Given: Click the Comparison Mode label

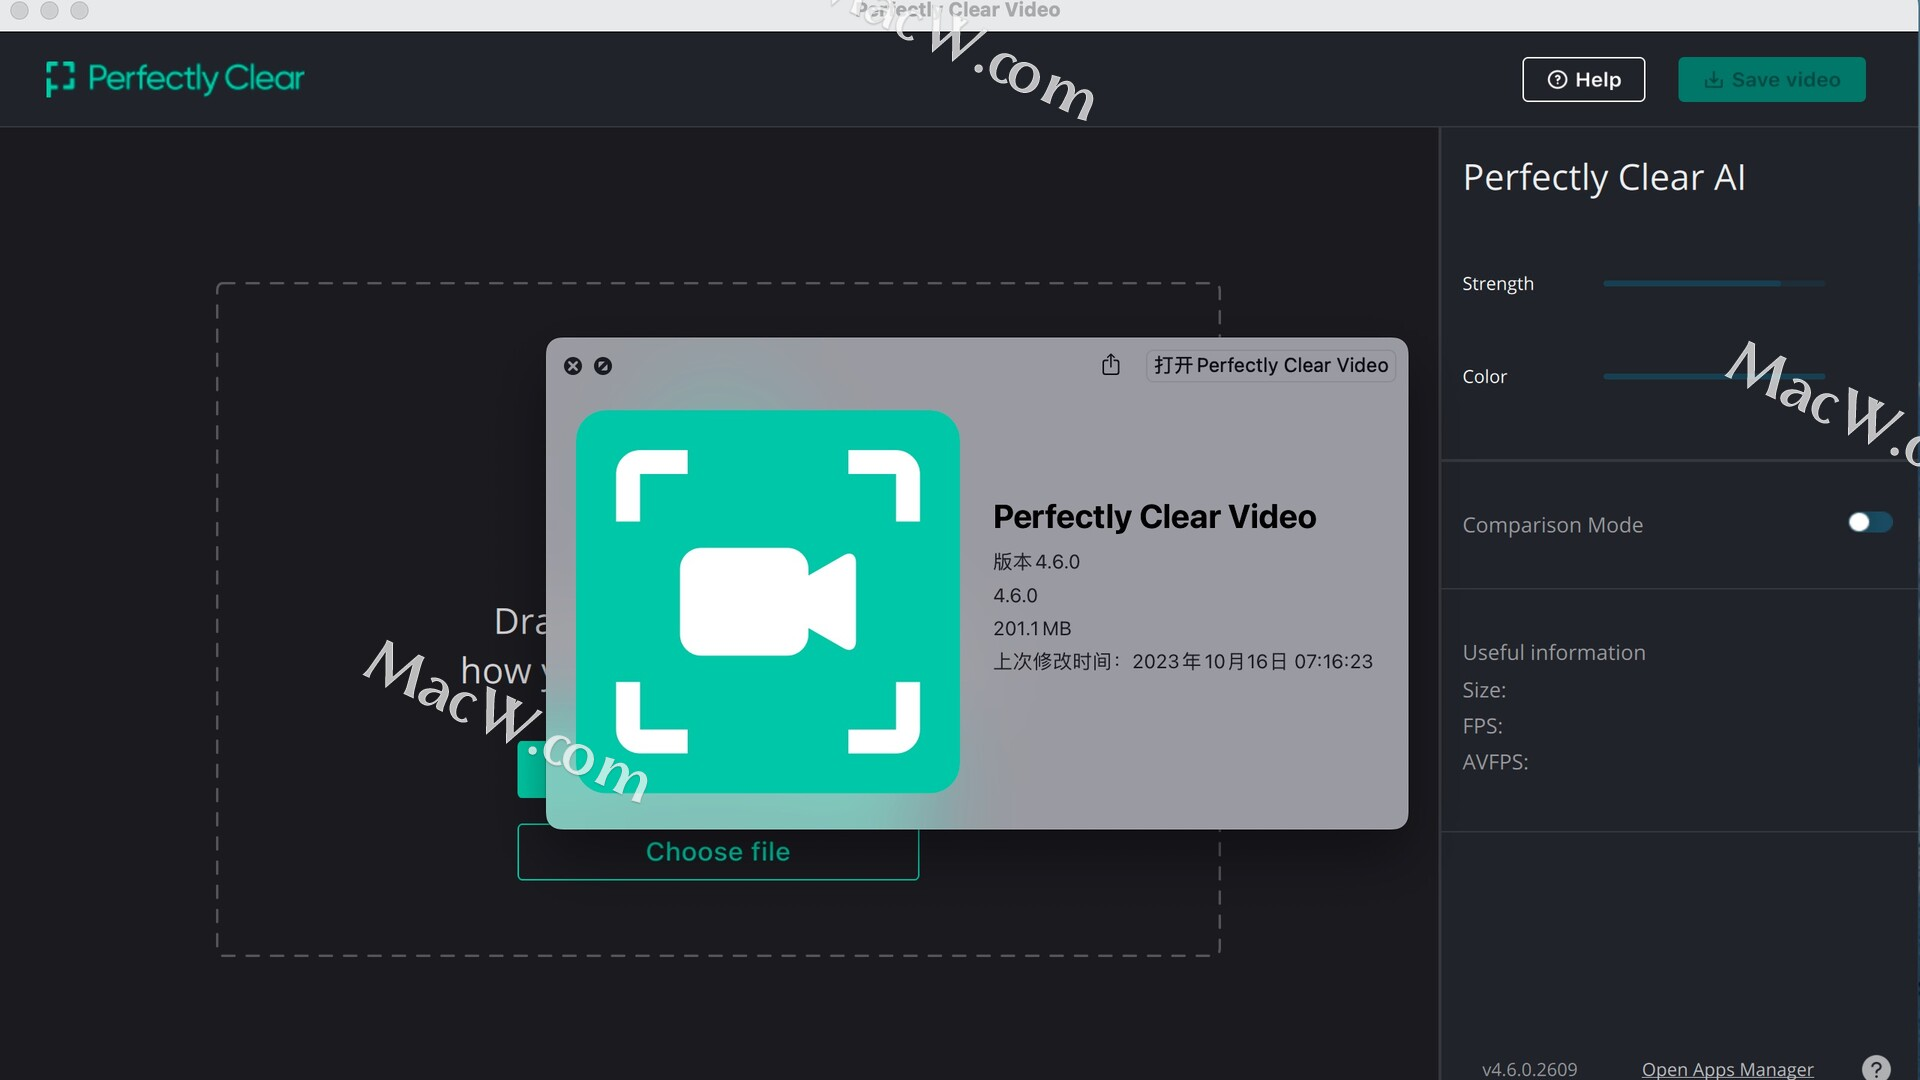Looking at the screenshot, I should click(x=1552, y=525).
